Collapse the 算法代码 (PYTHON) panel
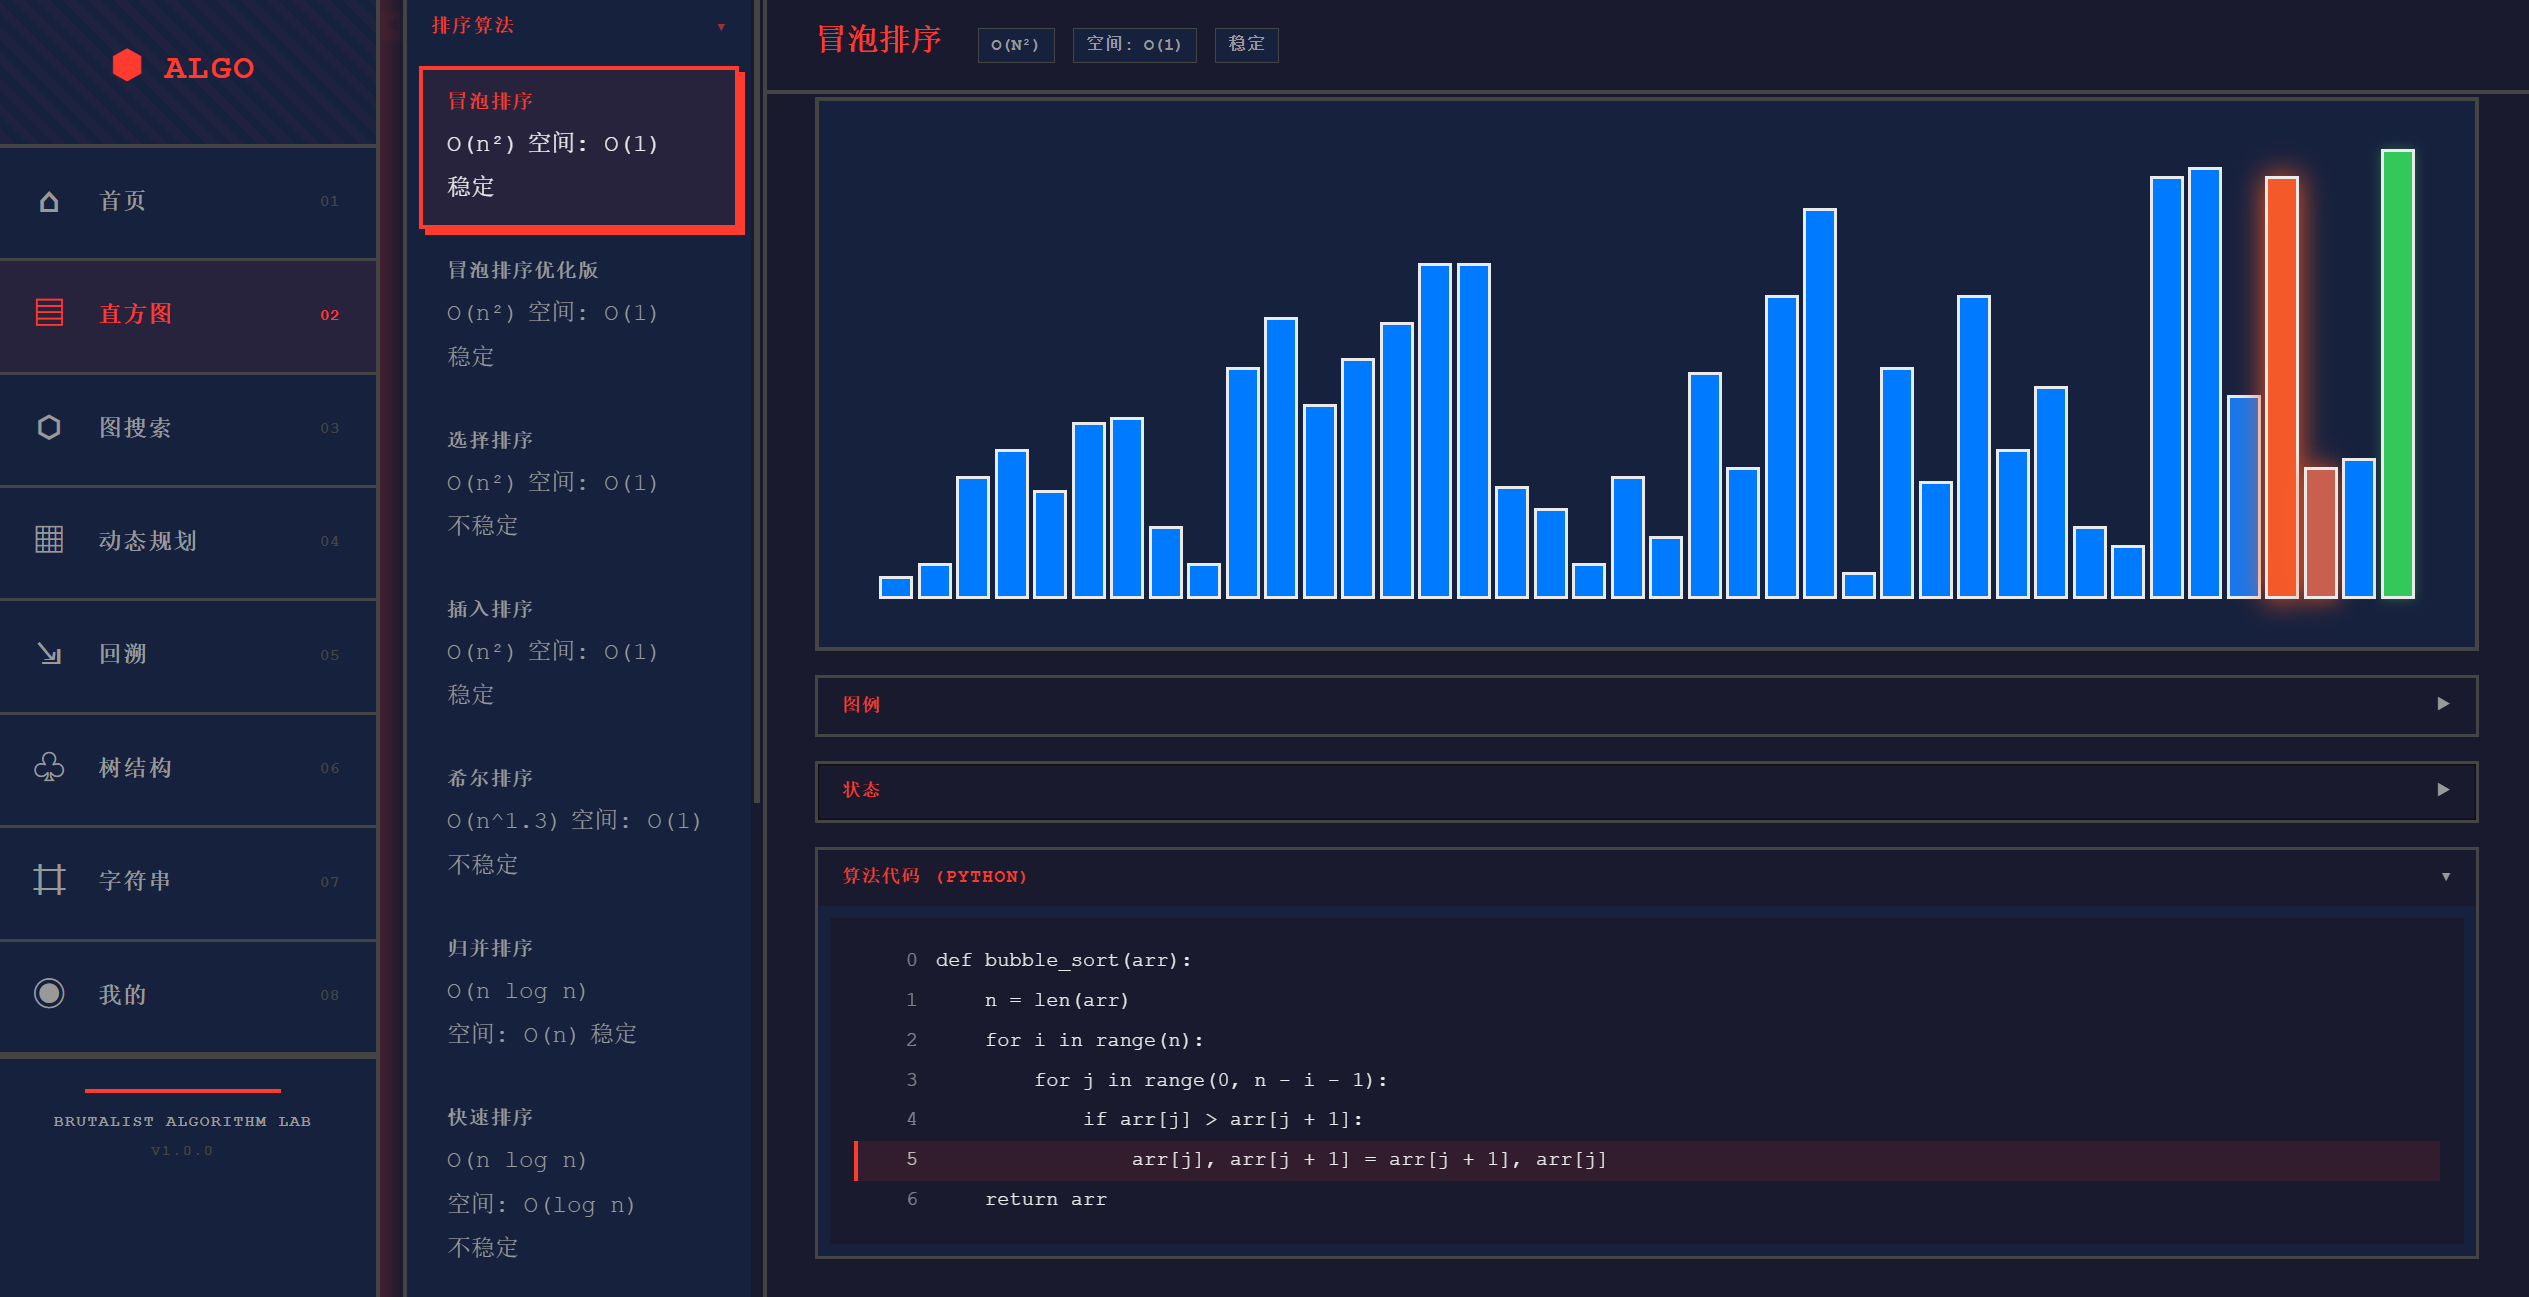This screenshot has width=2529, height=1297. click(x=1646, y=877)
